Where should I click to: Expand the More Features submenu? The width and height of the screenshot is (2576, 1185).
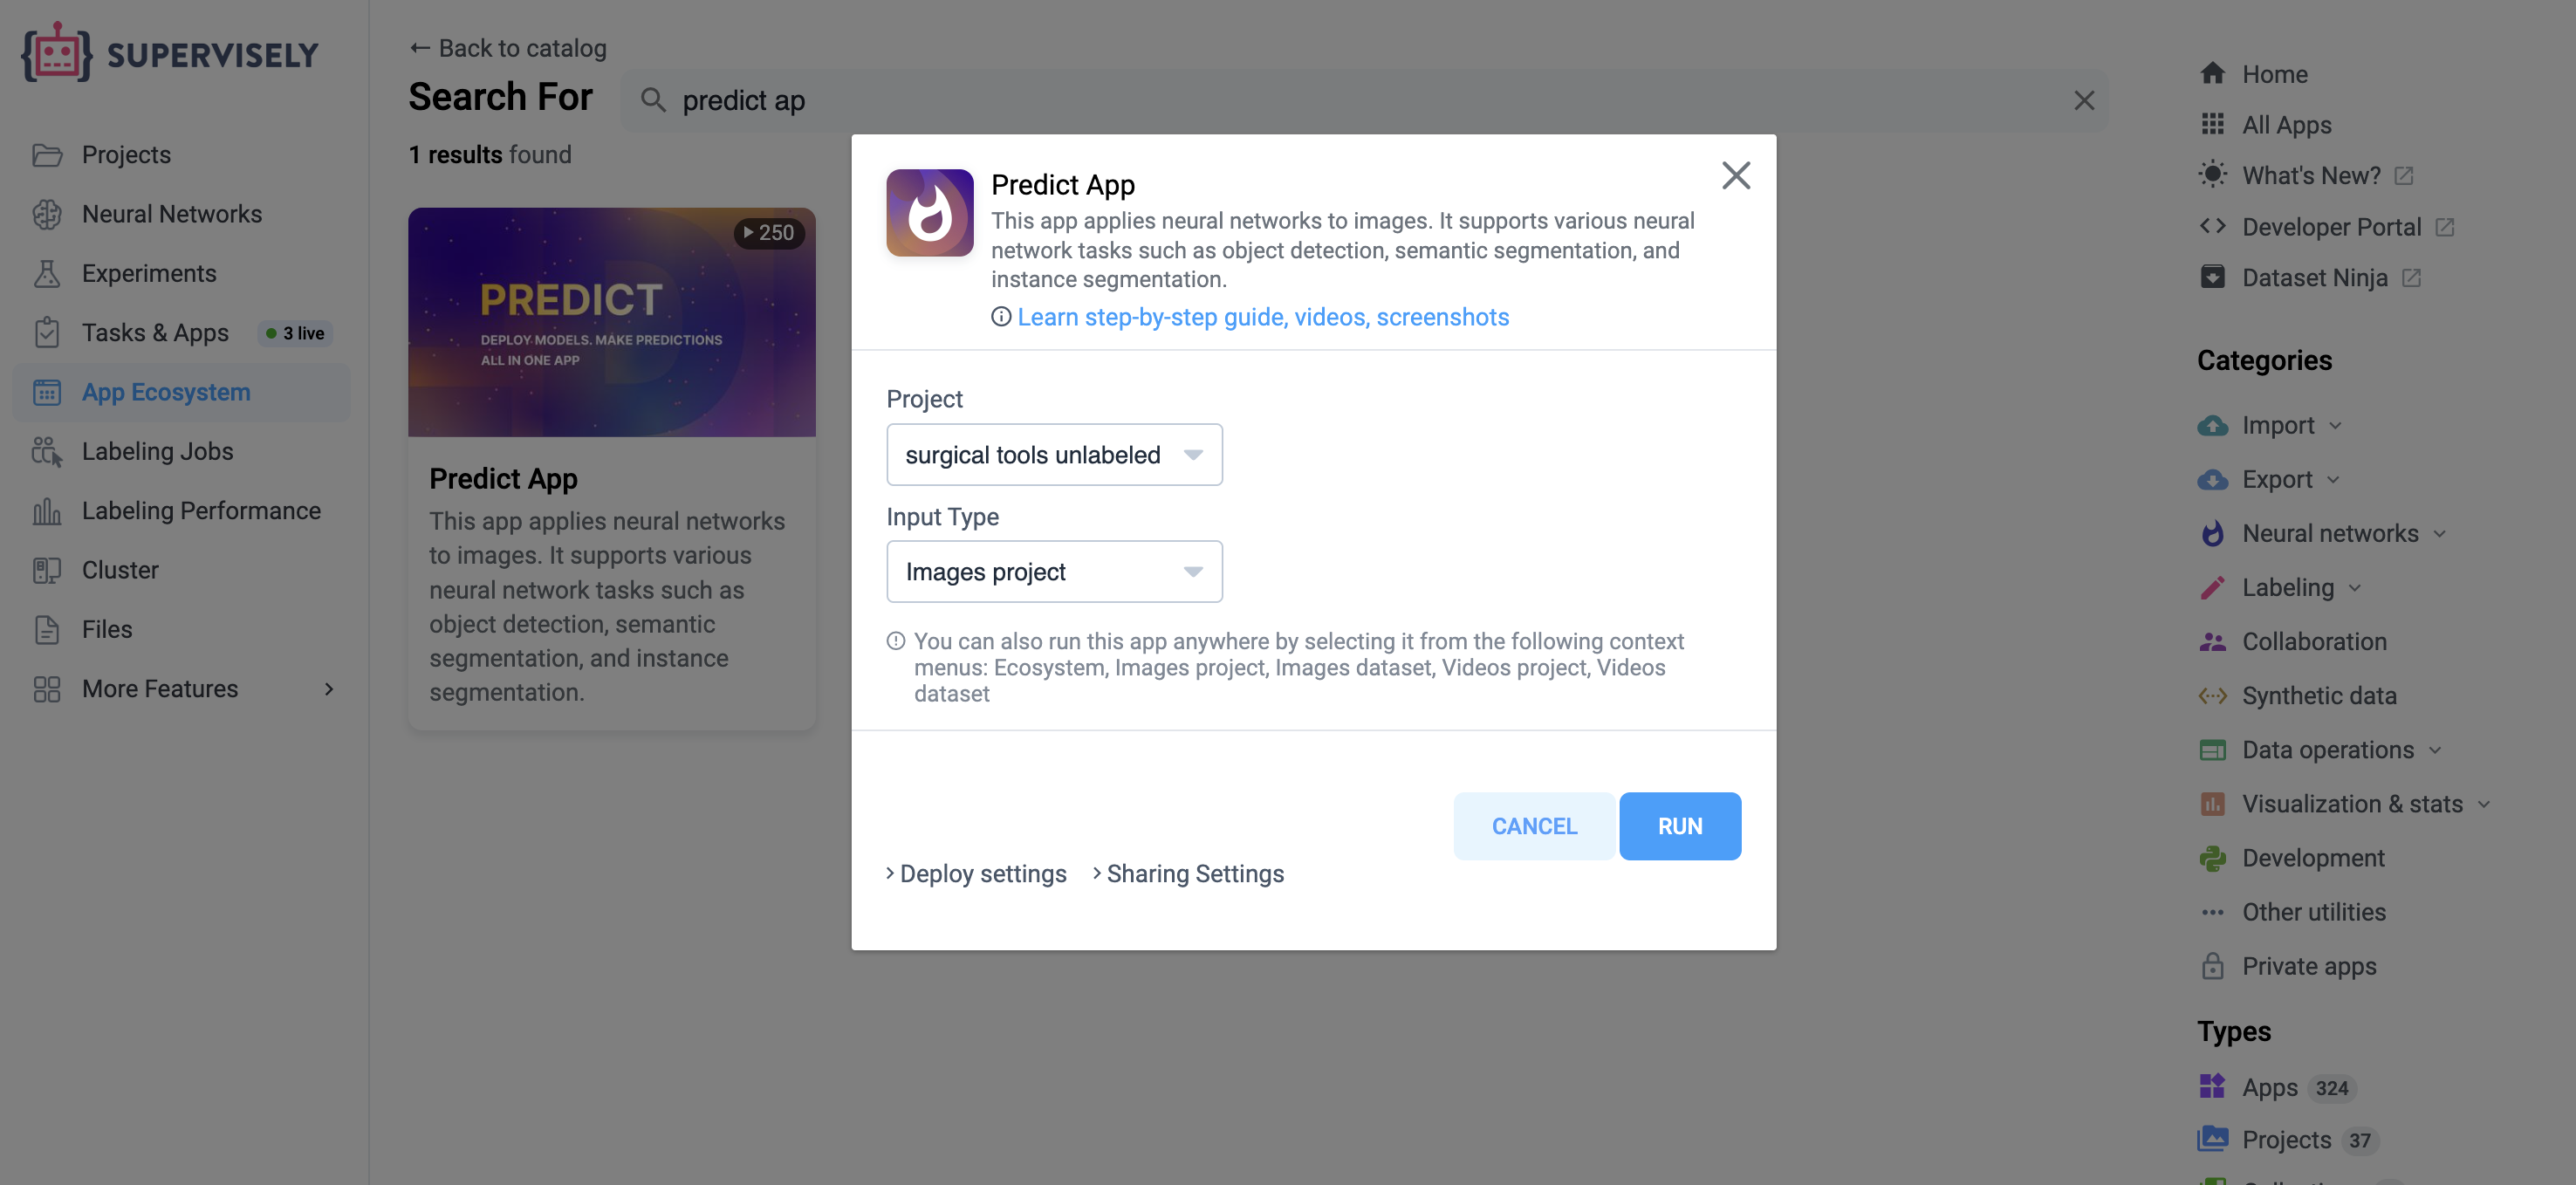182,689
